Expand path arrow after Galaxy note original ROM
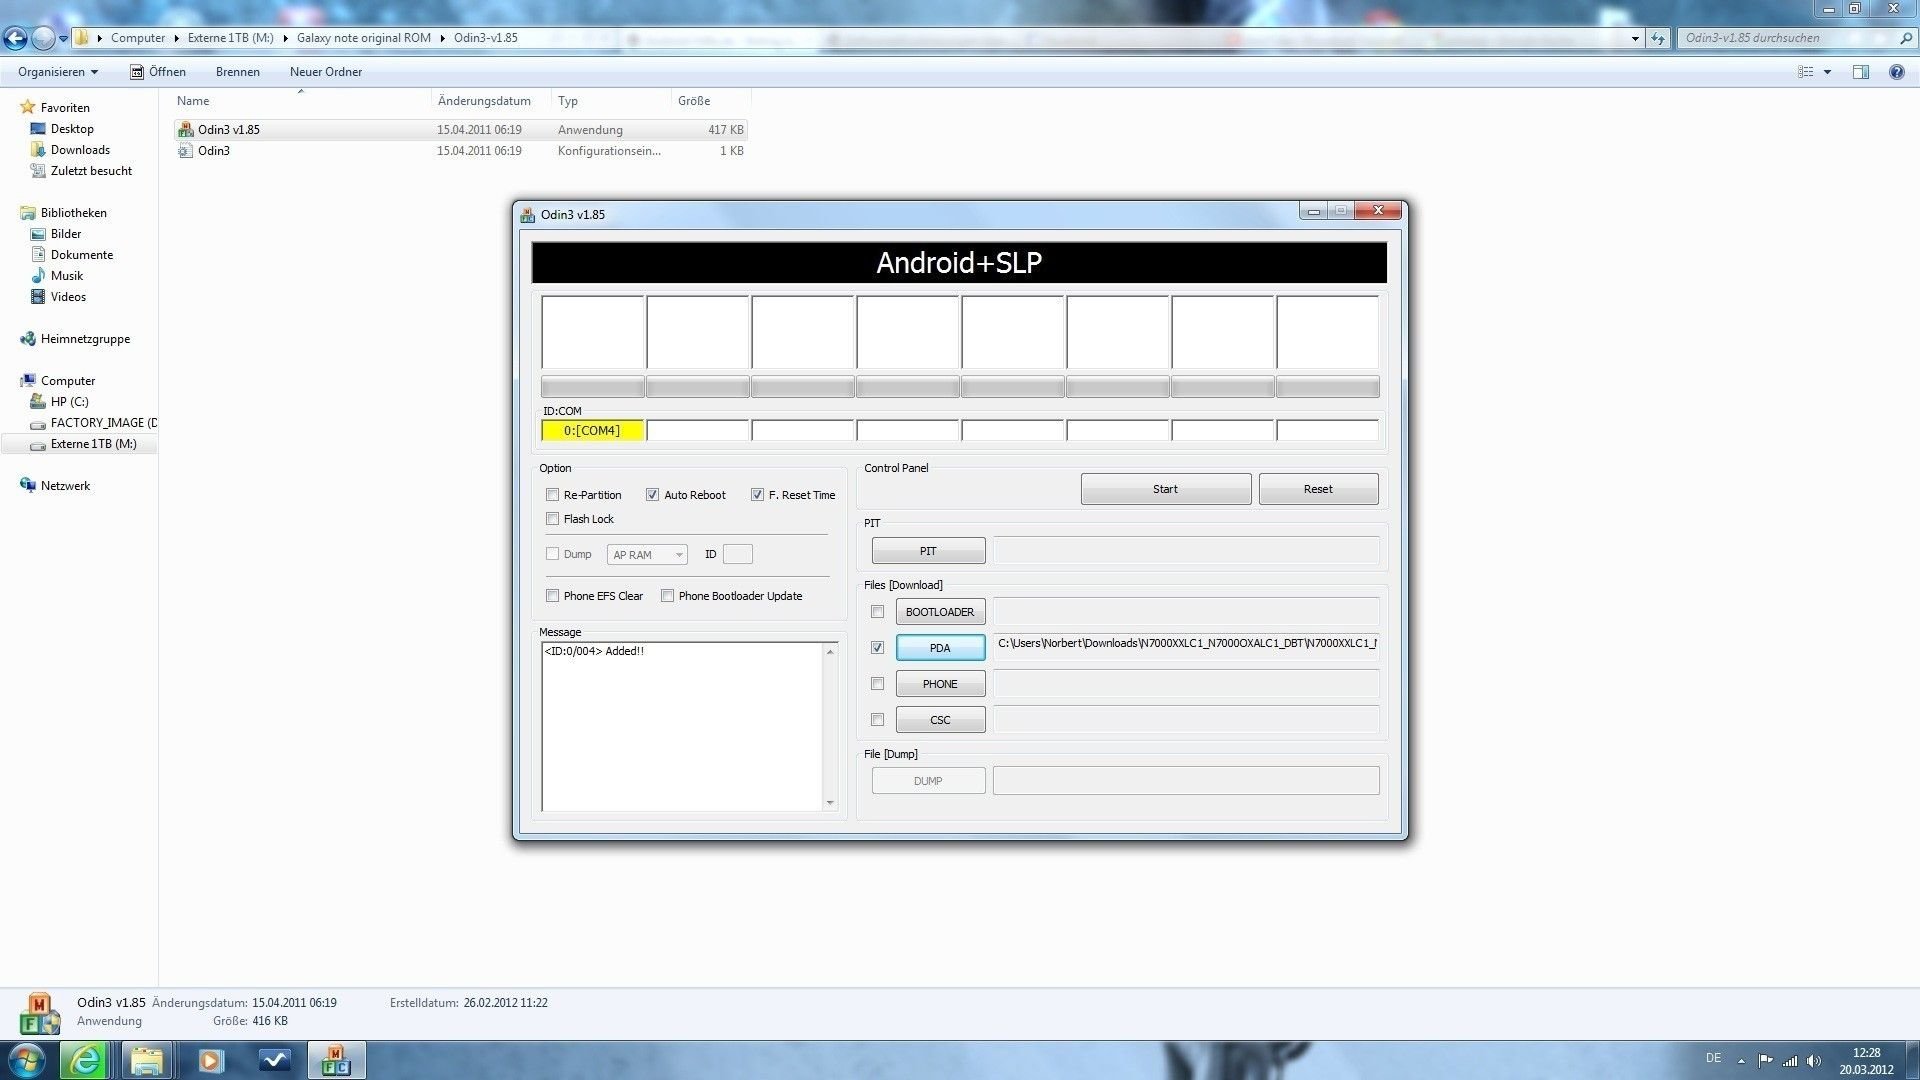This screenshot has height=1080, width=1920. point(442,38)
